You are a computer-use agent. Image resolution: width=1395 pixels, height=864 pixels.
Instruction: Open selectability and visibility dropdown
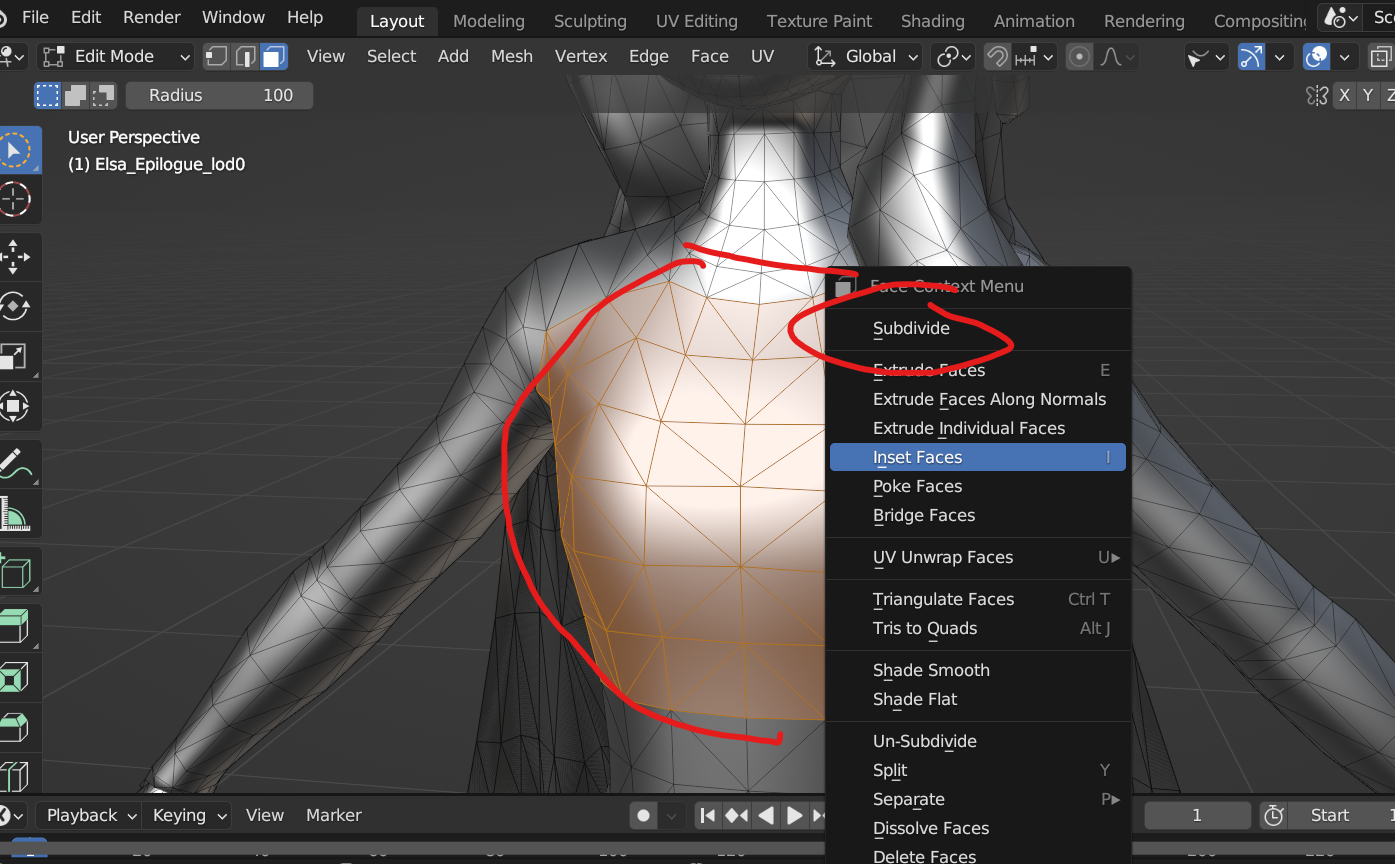[1206, 56]
